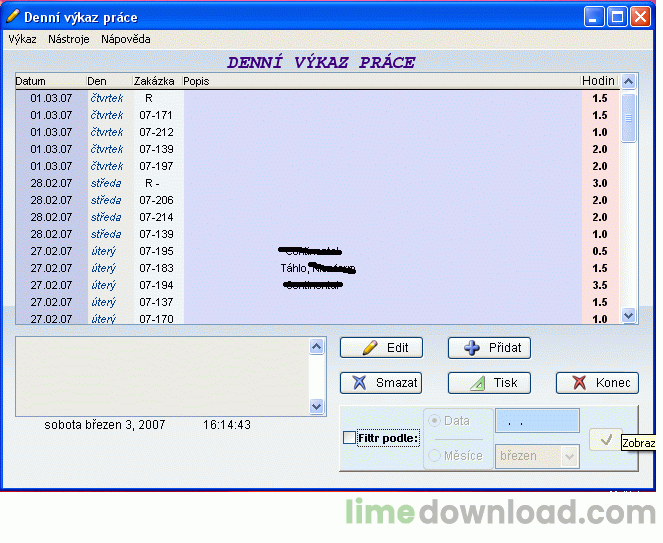Enable the Filtr podle checkbox

pyautogui.click(x=349, y=438)
